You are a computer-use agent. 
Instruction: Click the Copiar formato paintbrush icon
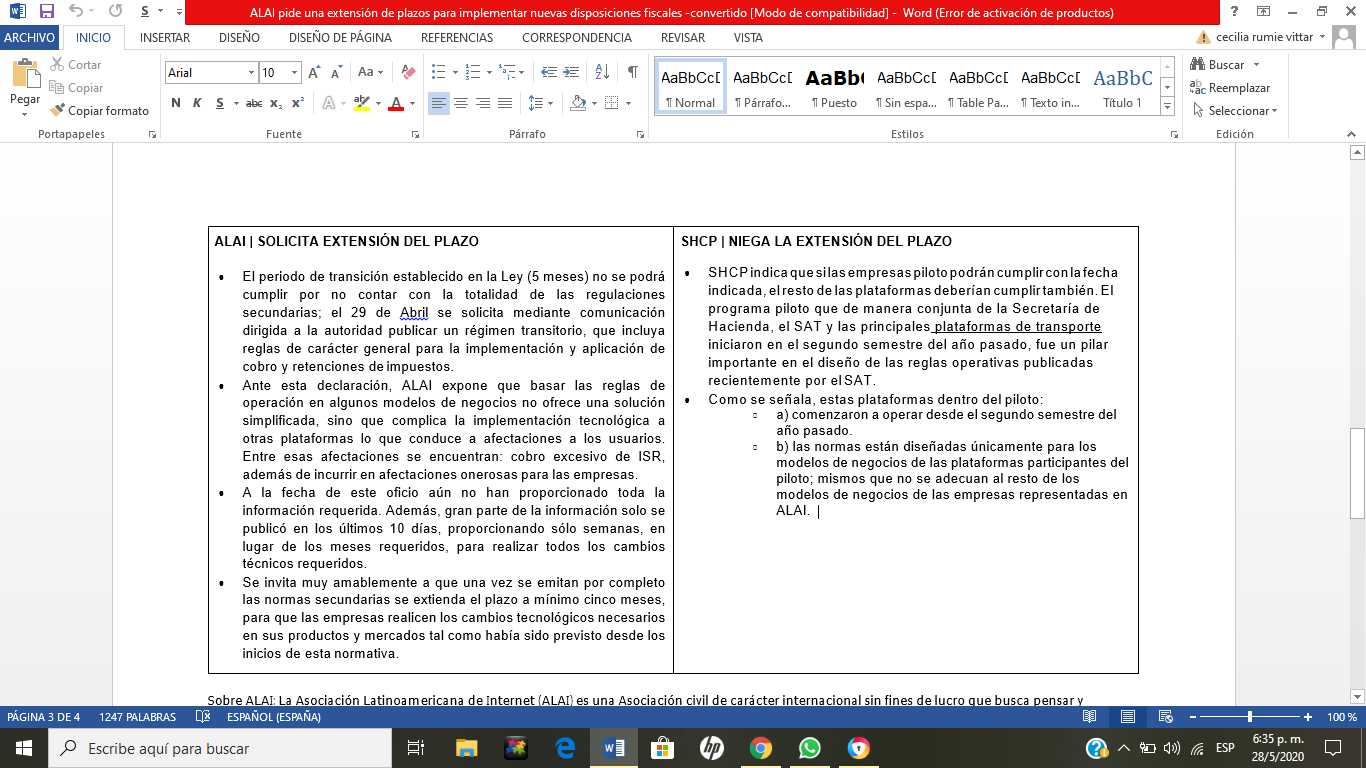click(58, 111)
